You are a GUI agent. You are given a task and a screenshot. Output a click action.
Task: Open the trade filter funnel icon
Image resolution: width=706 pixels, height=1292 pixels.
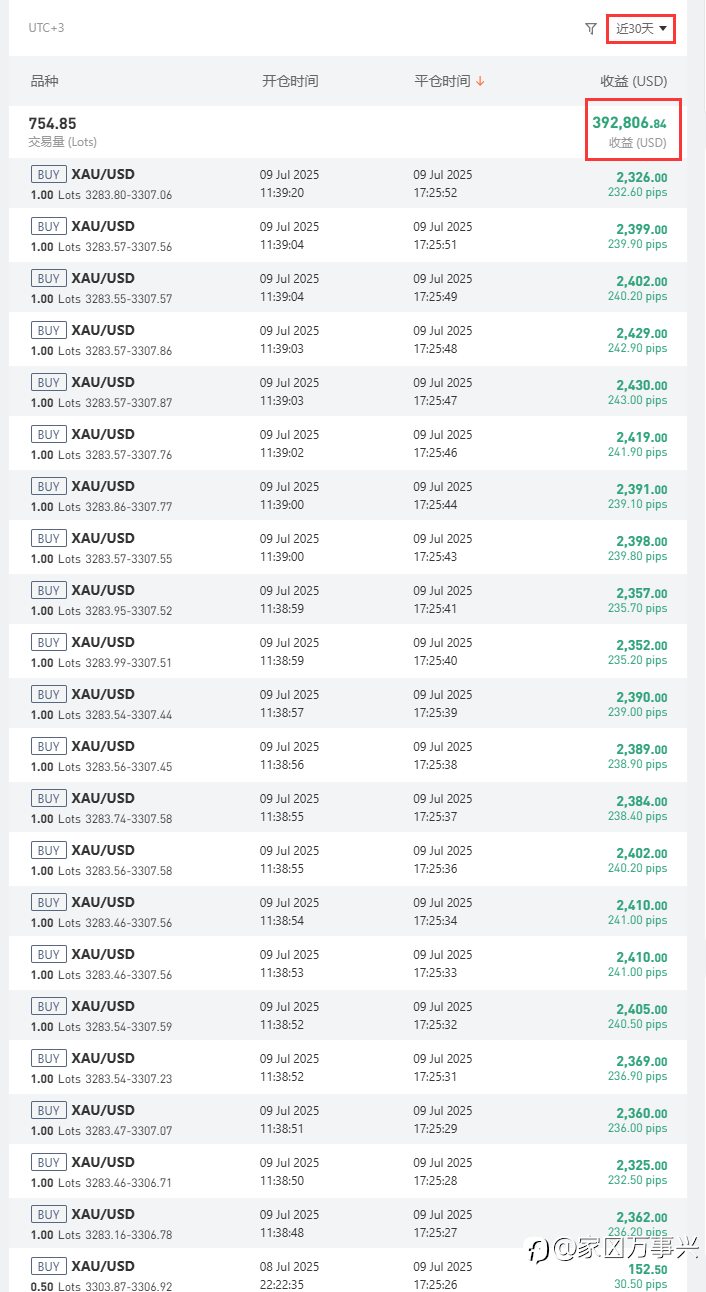point(591,29)
